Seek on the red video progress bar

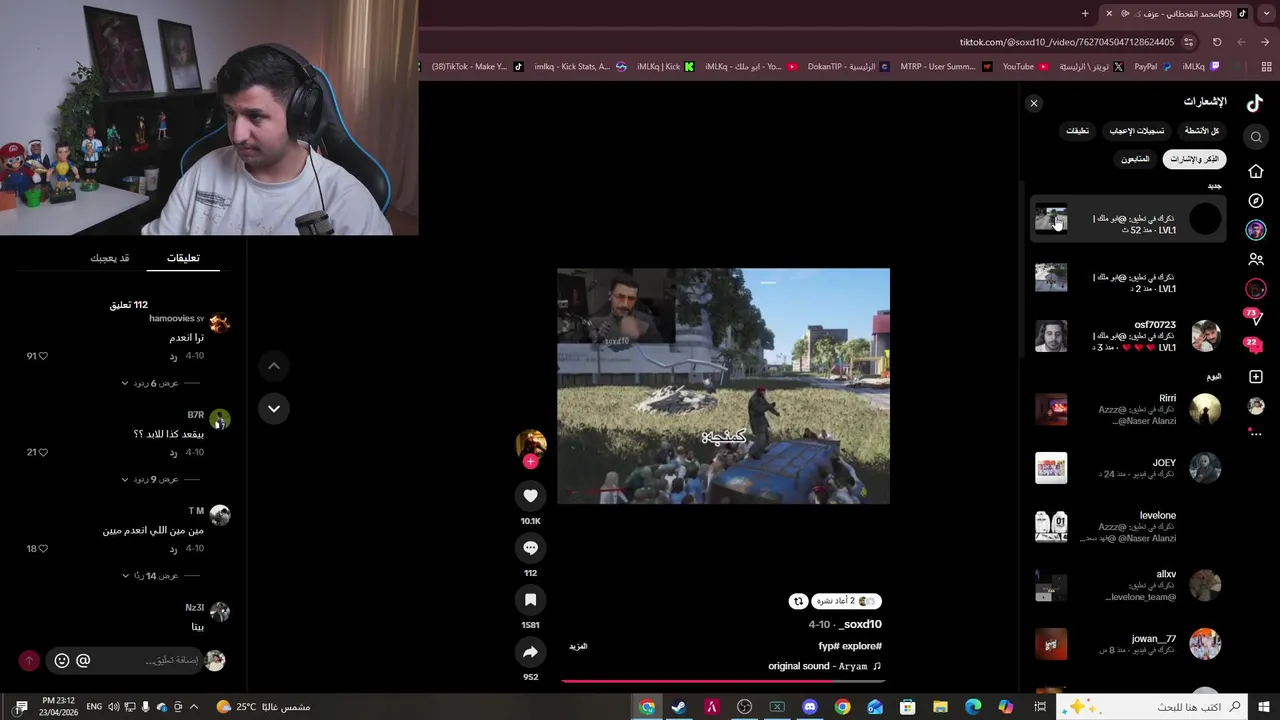pyautogui.click(x=723, y=682)
